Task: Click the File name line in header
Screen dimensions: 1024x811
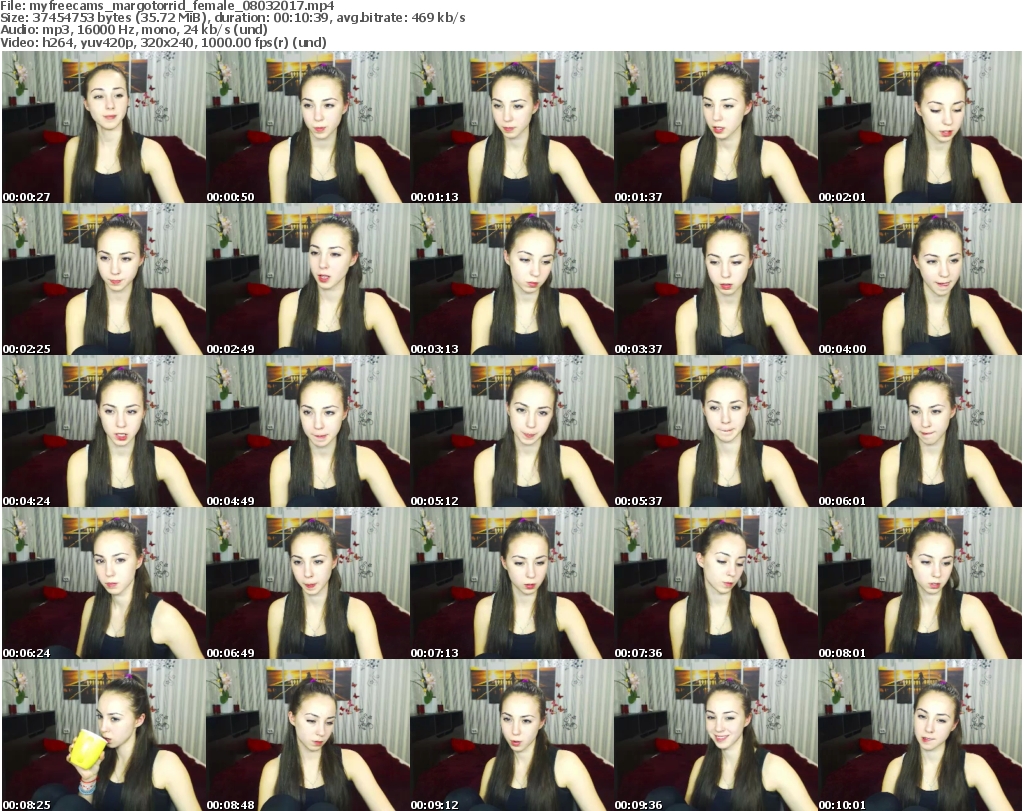Action: coord(167,6)
